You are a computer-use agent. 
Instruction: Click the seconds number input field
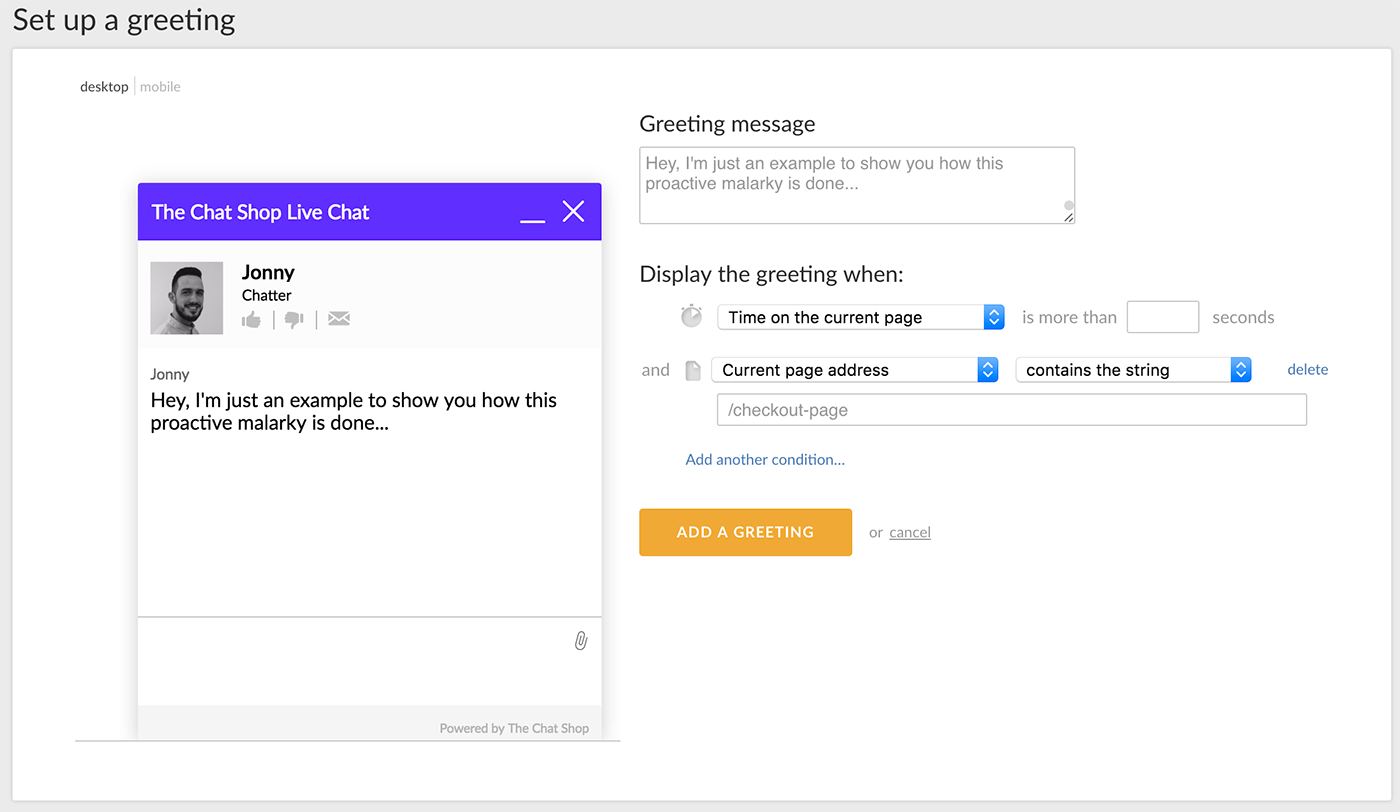(1163, 317)
